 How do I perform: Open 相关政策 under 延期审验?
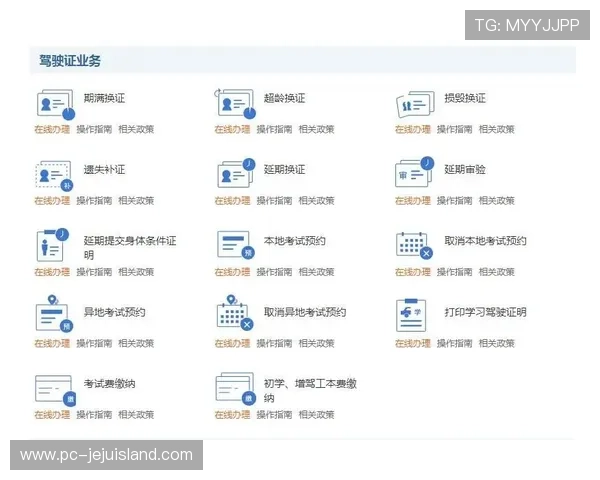(x=497, y=201)
